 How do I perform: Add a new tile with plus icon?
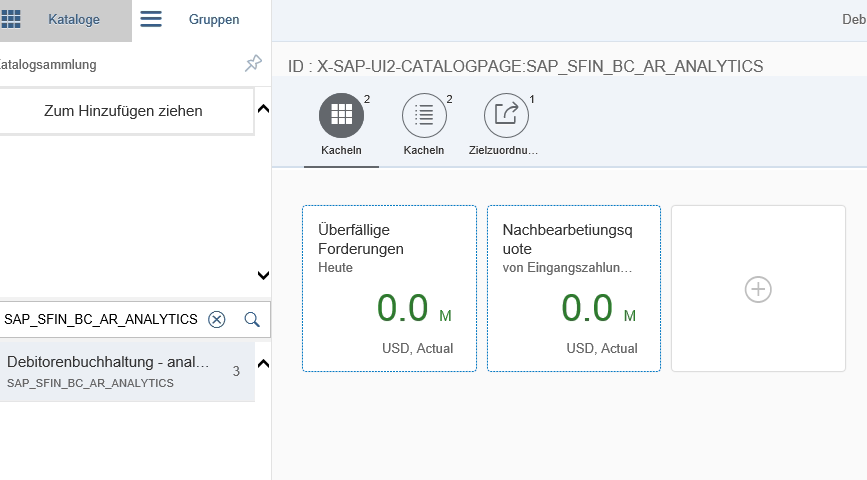point(758,289)
